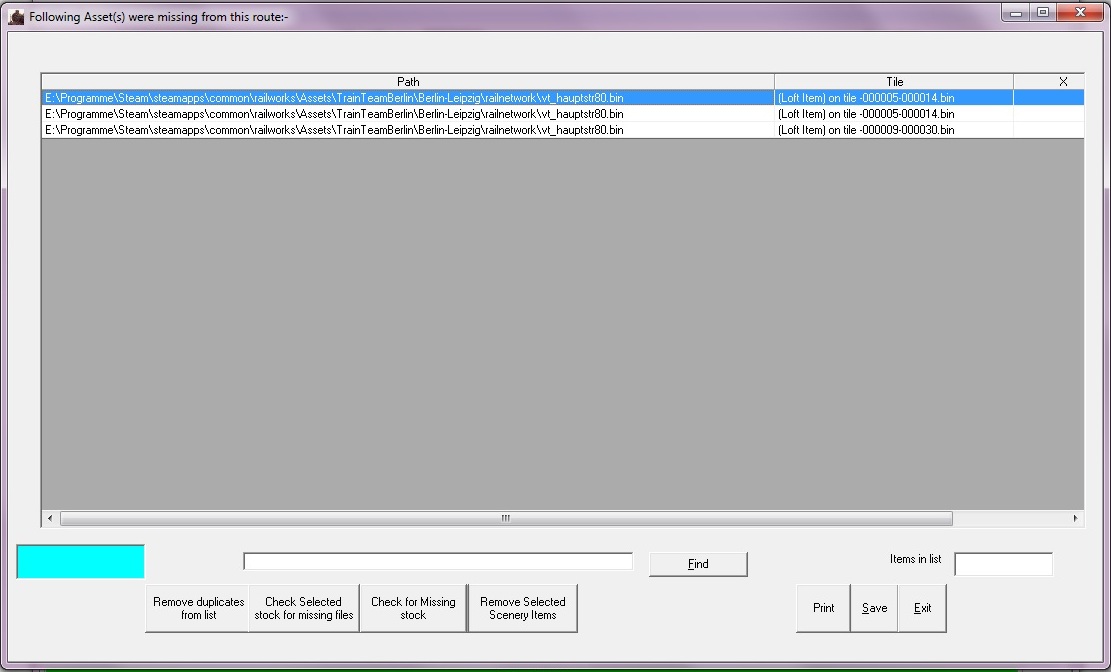1111x672 pixels.
Task: Click the Find button
Action: (x=698, y=564)
